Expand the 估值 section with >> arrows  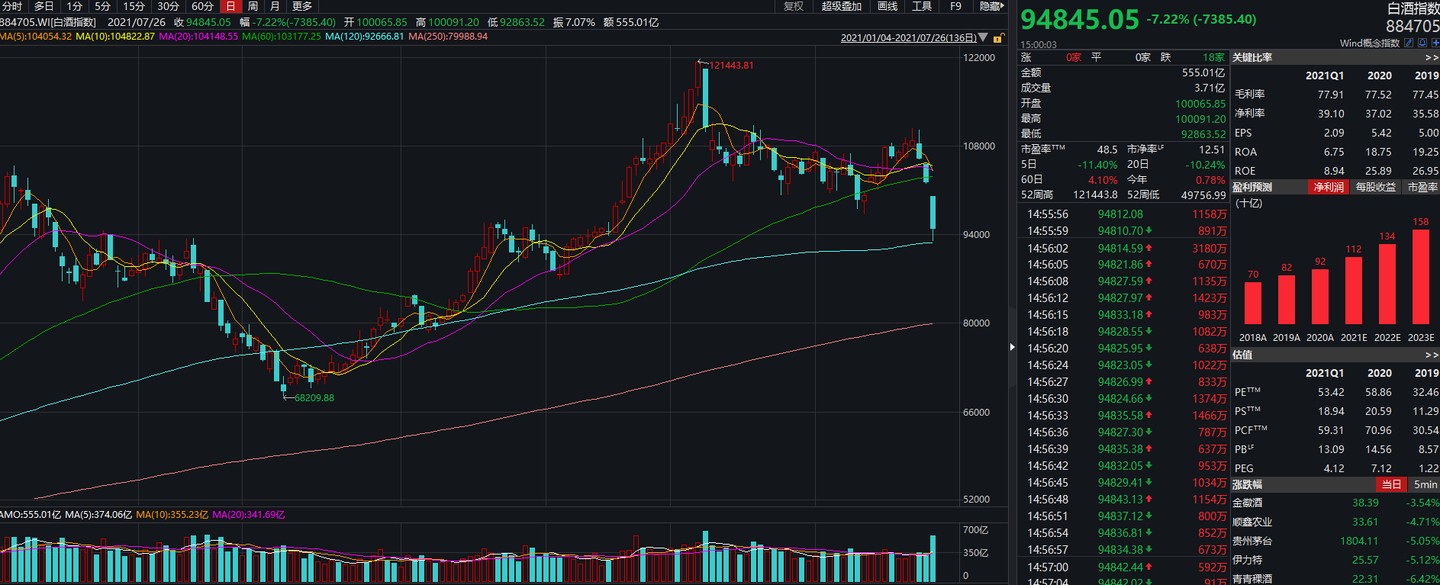(x=1431, y=355)
